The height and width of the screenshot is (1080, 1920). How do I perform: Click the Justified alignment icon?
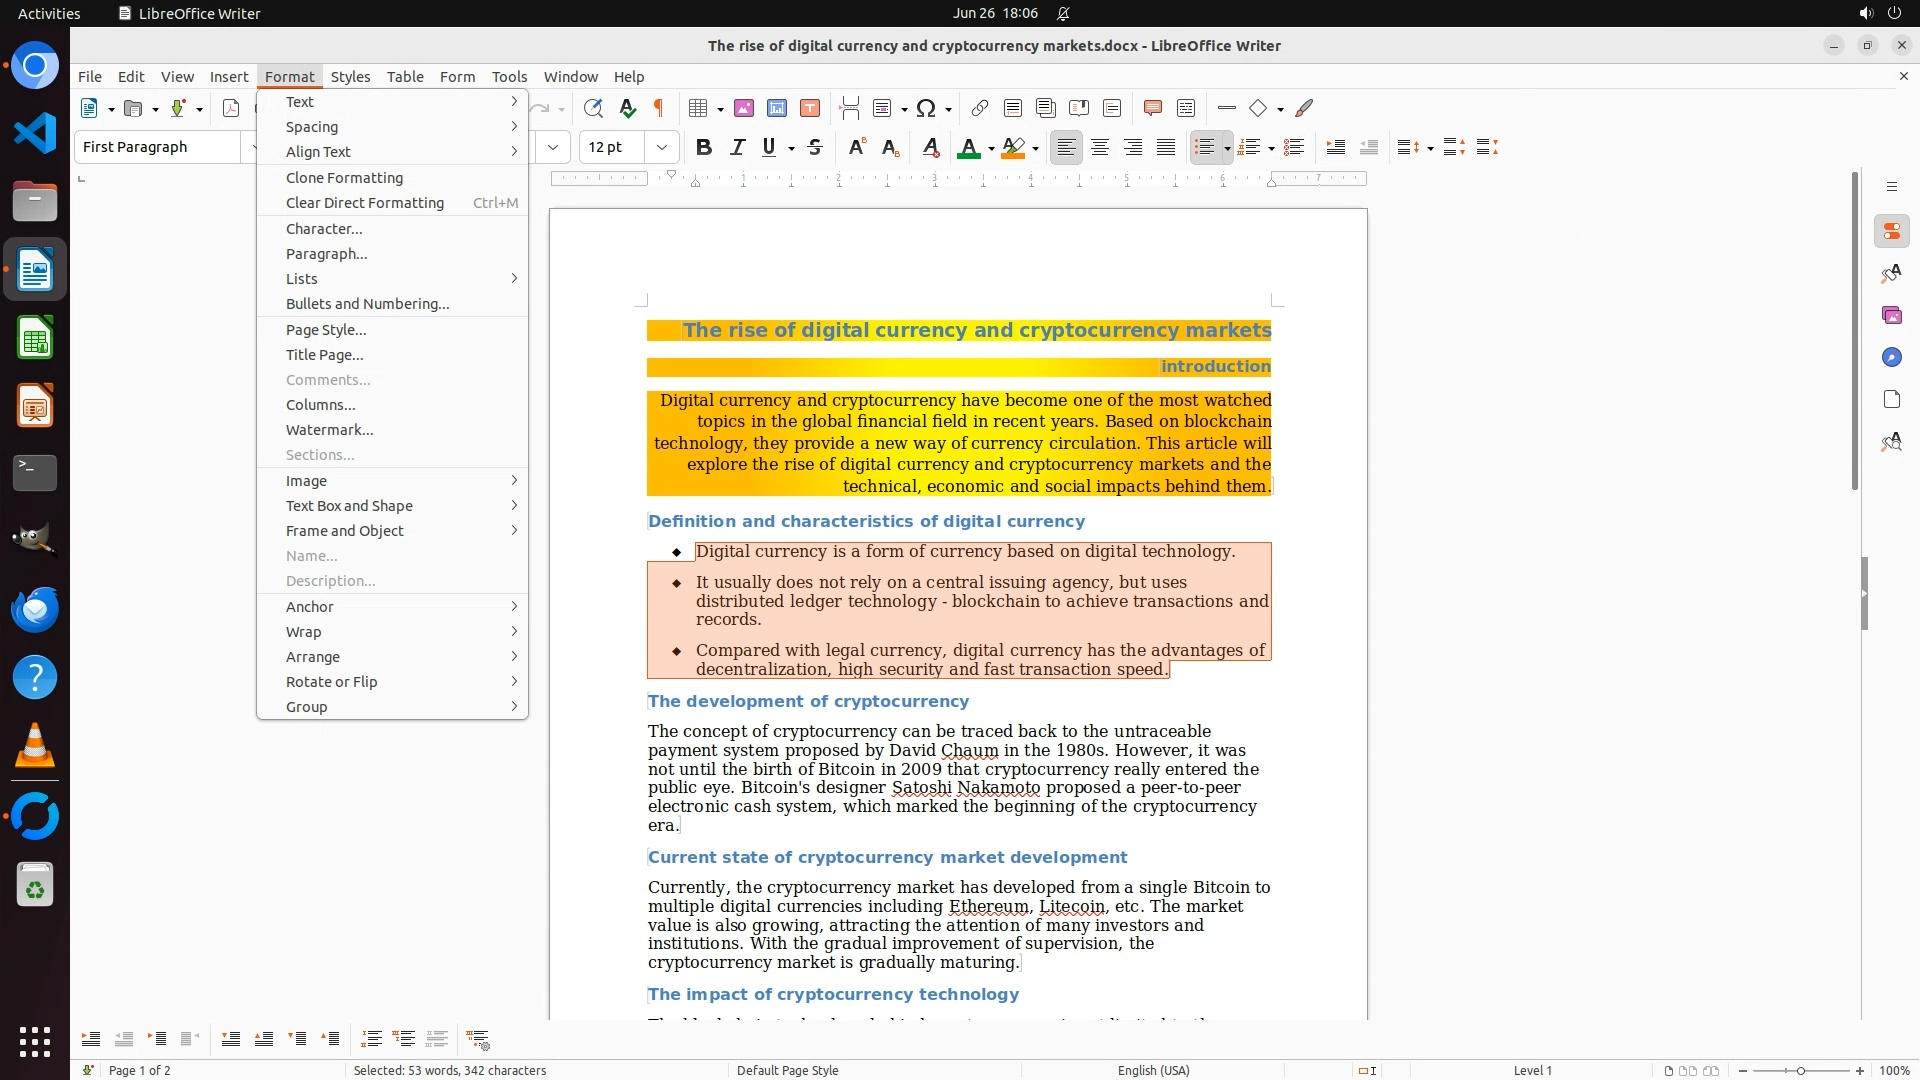pos(1166,147)
